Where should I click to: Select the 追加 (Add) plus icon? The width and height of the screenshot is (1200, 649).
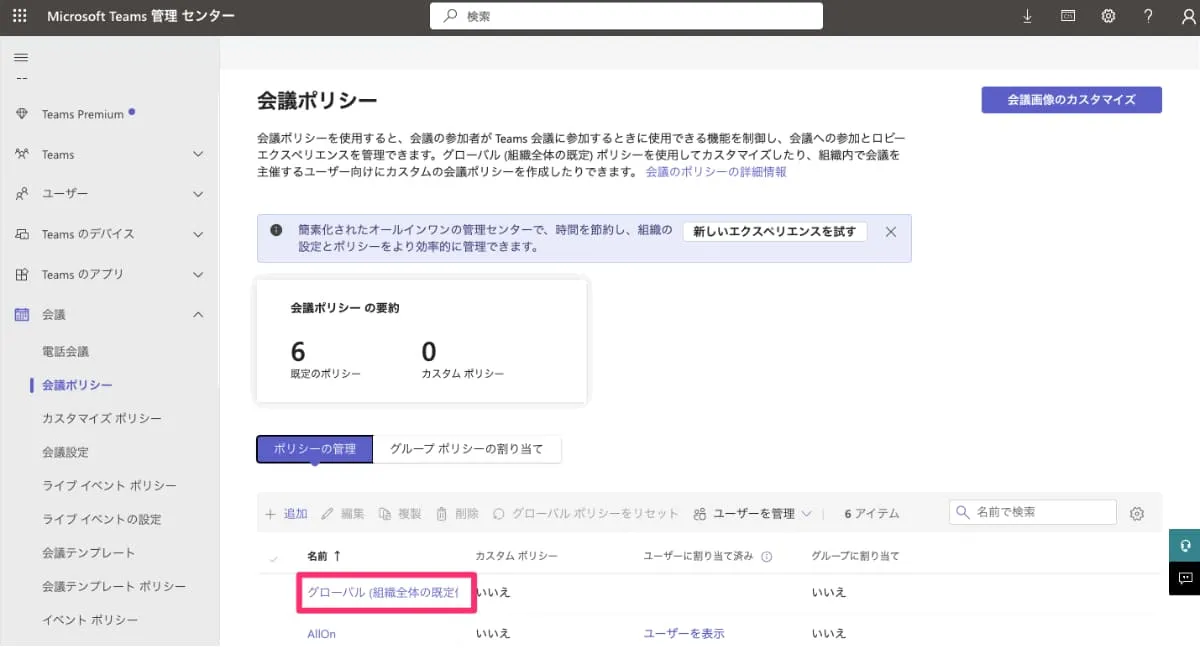tap(270, 513)
